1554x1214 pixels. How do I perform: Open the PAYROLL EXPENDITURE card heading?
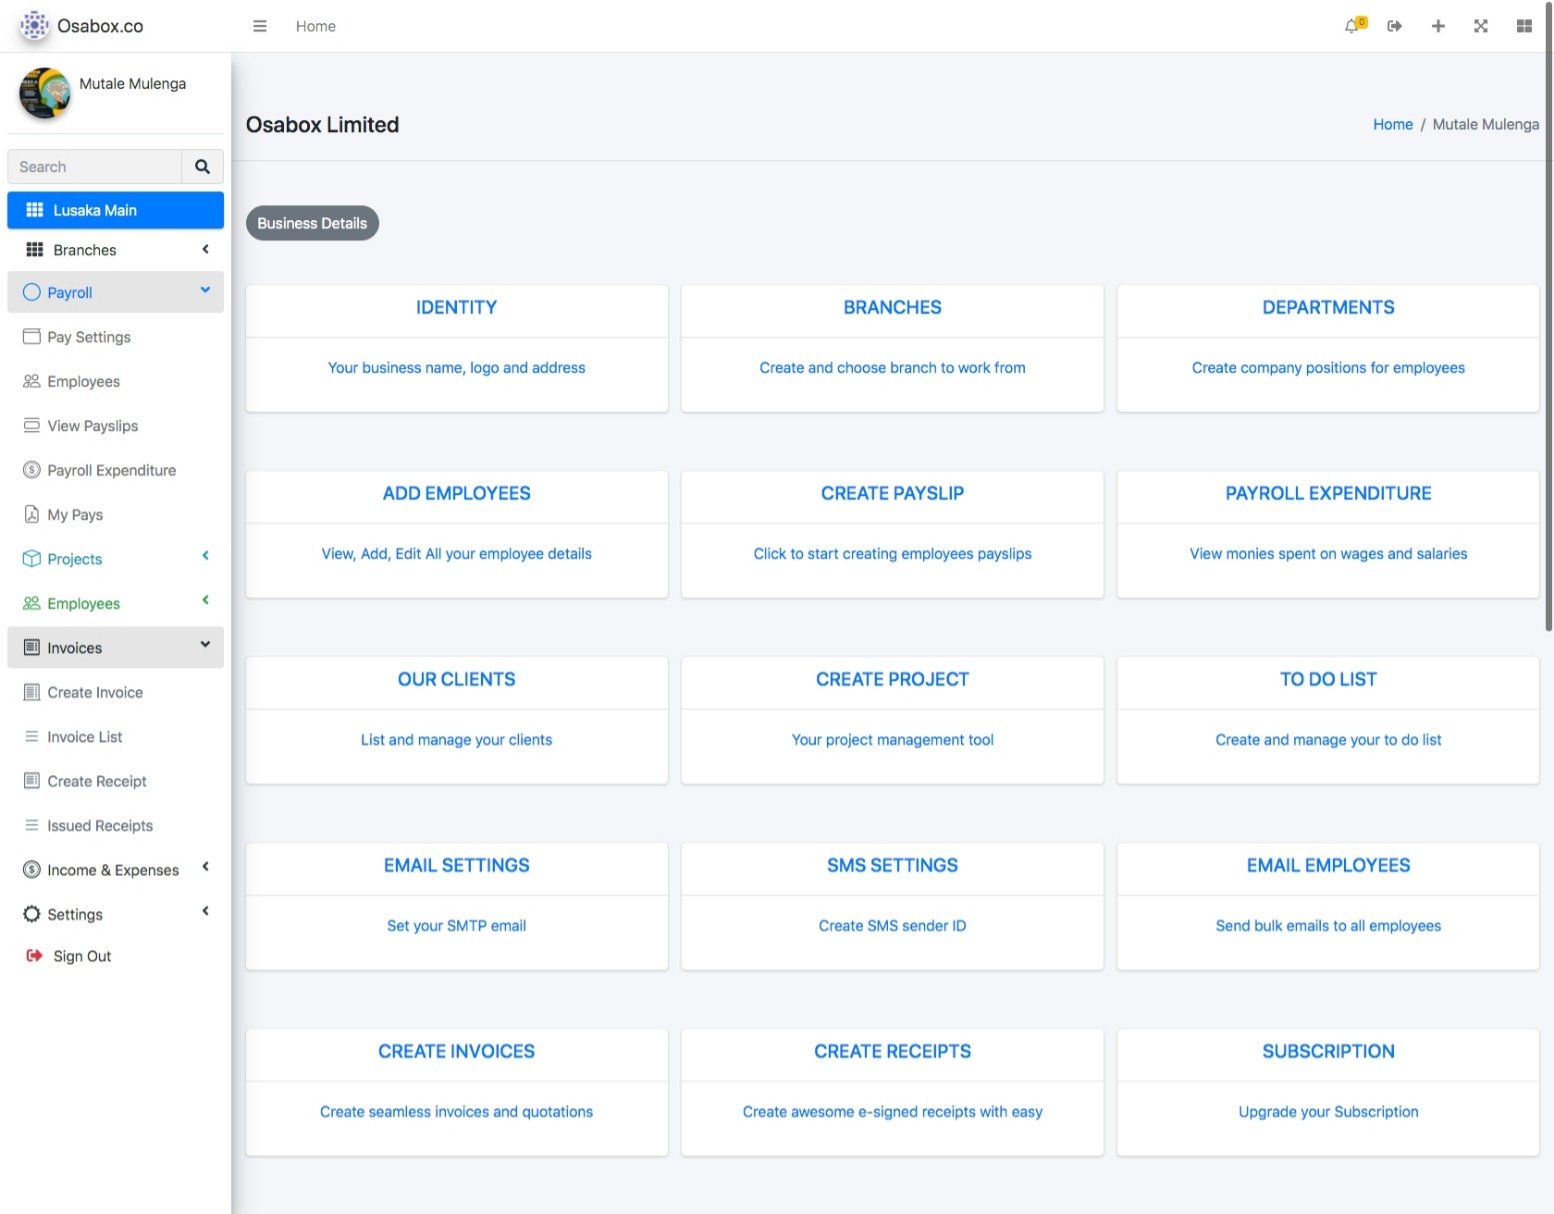pos(1328,493)
